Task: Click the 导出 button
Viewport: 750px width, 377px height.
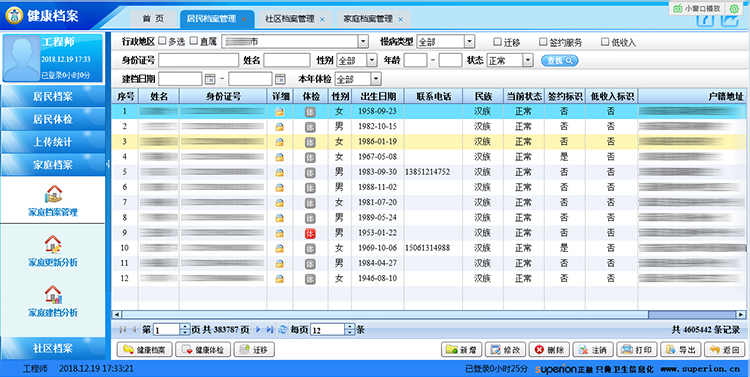Action: (680, 350)
